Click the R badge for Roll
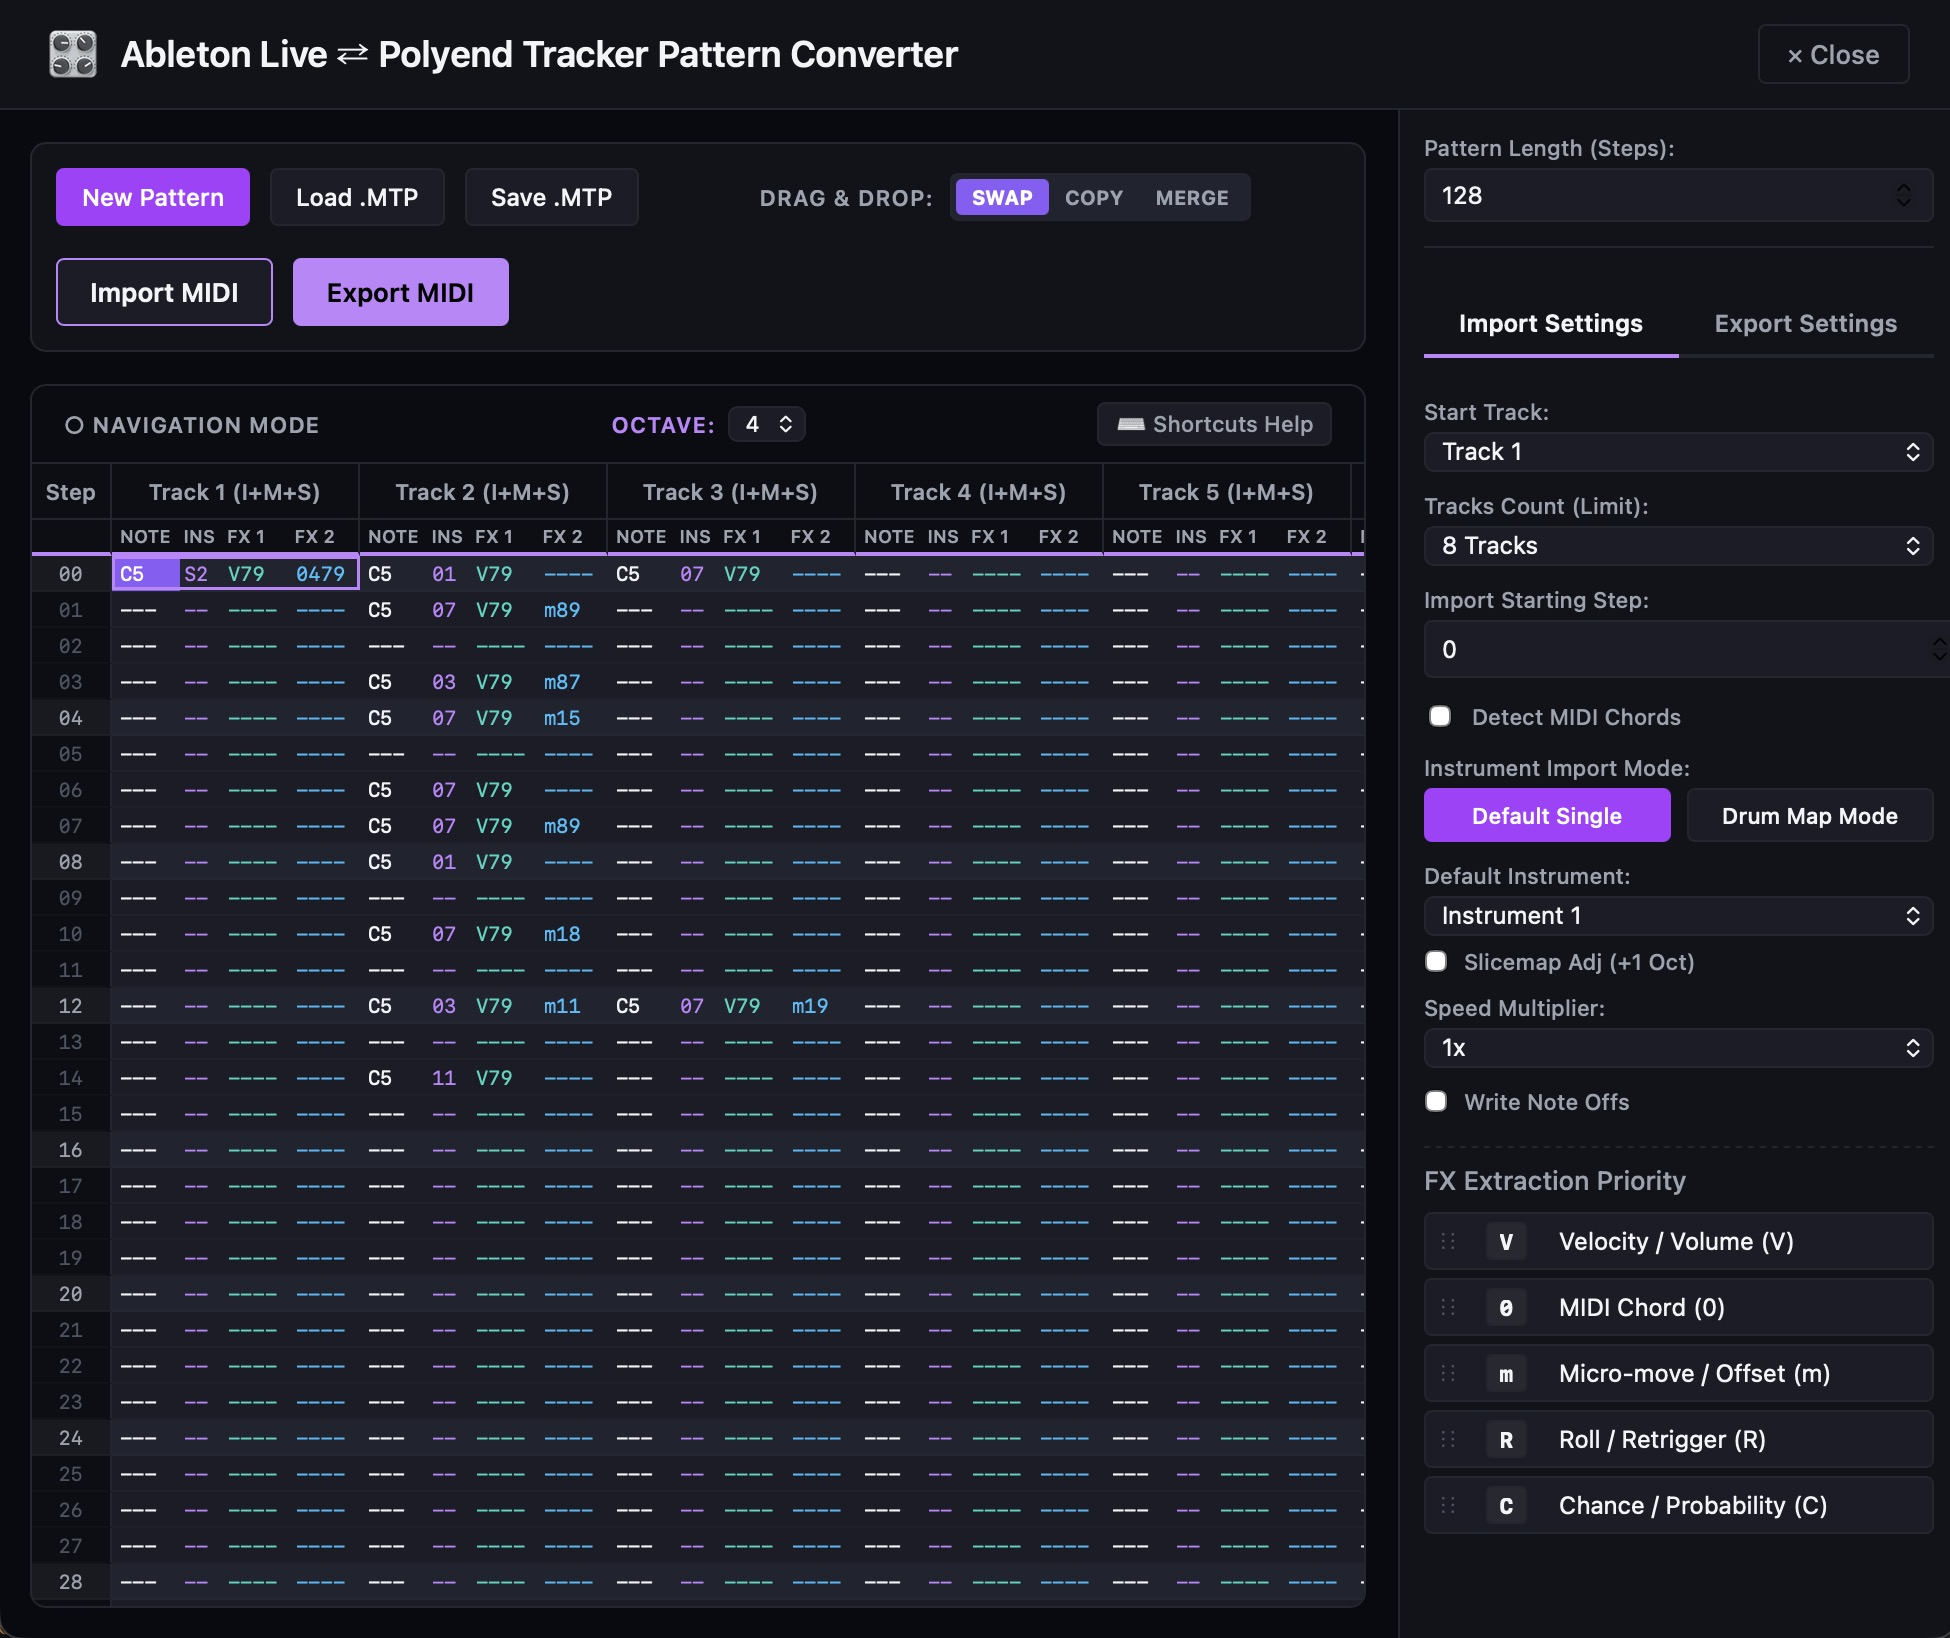The image size is (1950, 1638). tap(1506, 1439)
